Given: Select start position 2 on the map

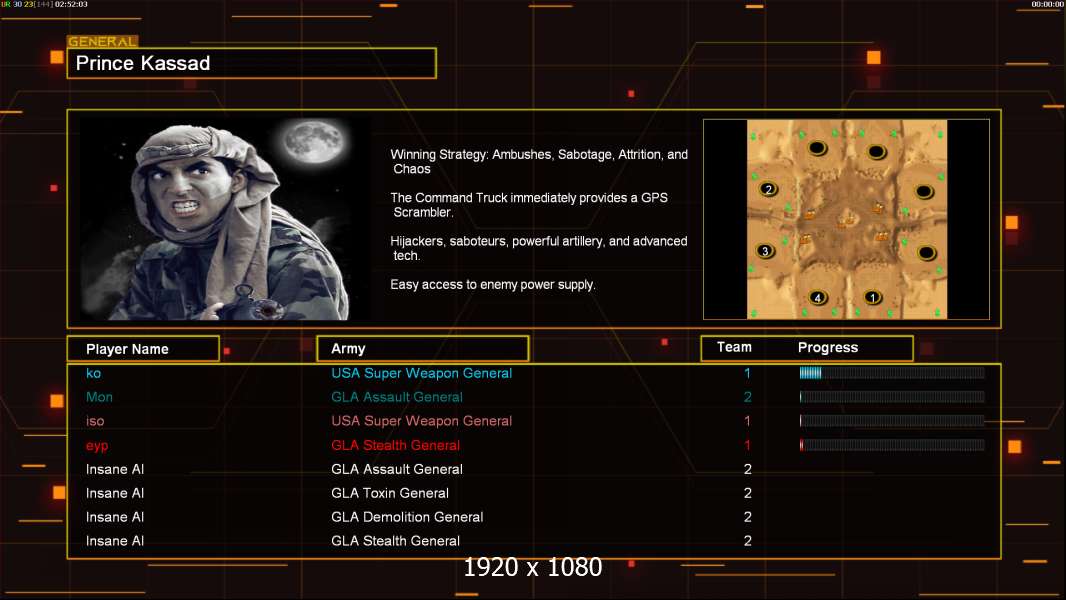Looking at the screenshot, I should pyautogui.click(x=768, y=189).
